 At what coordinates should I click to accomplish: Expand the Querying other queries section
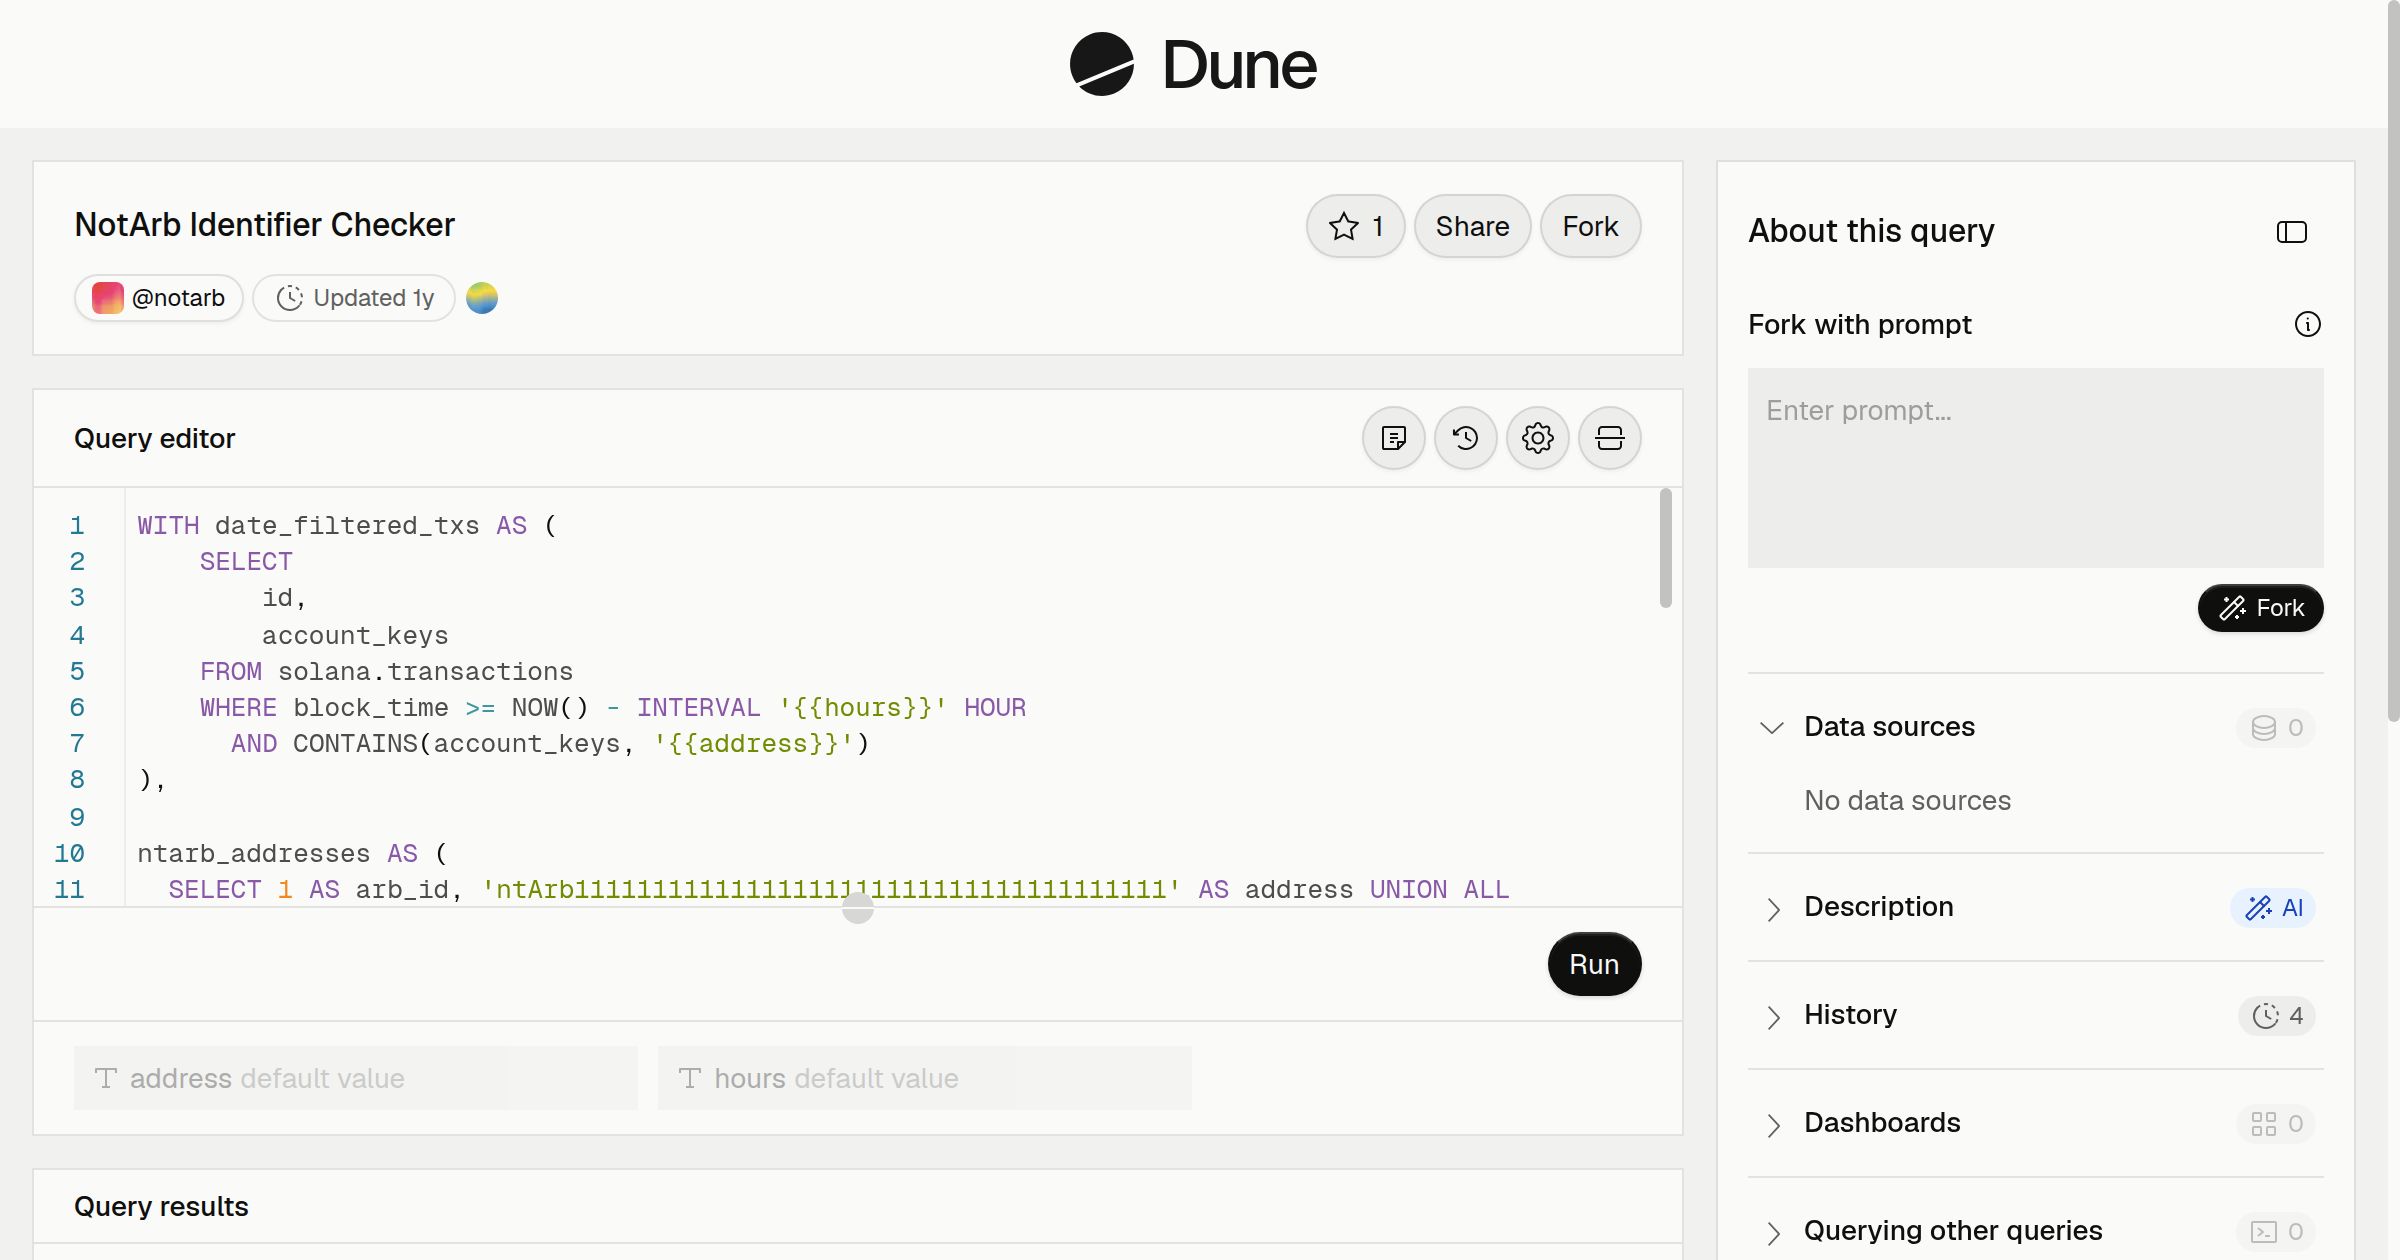[1772, 1232]
